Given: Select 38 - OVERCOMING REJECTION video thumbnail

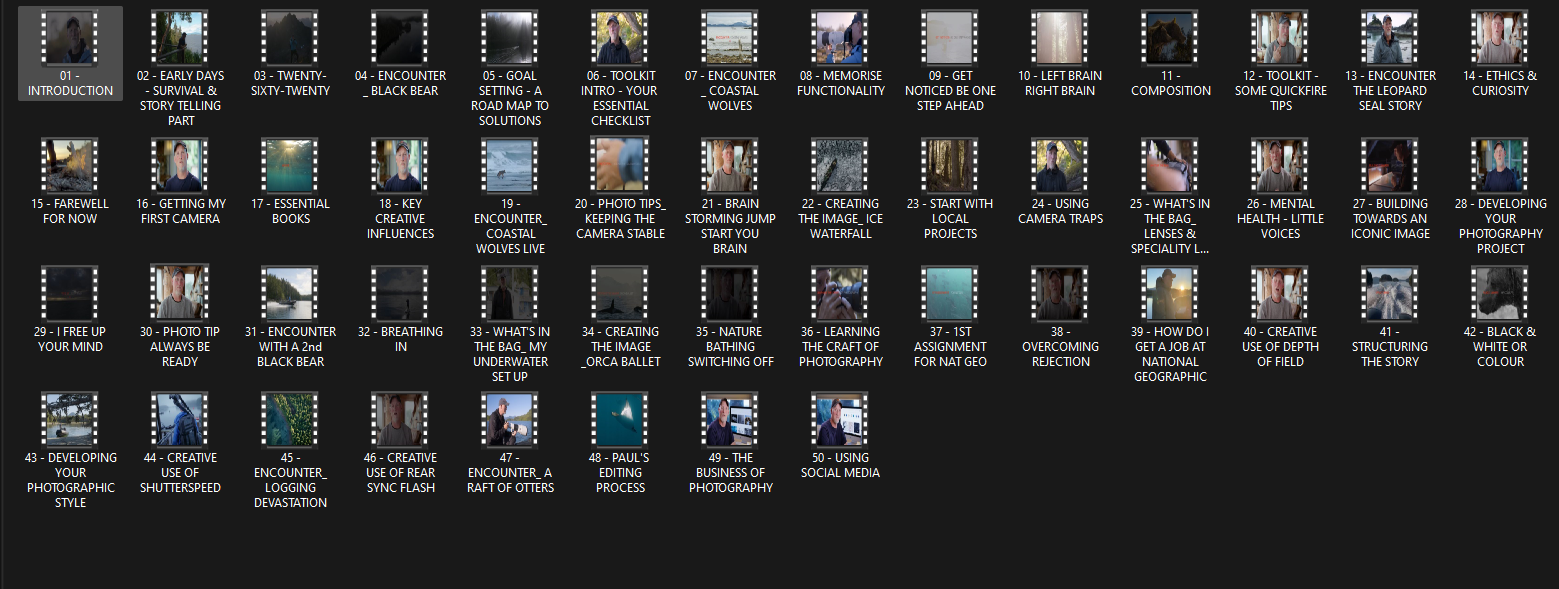Looking at the screenshot, I should pyautogui.click(x=1060, y=294).
